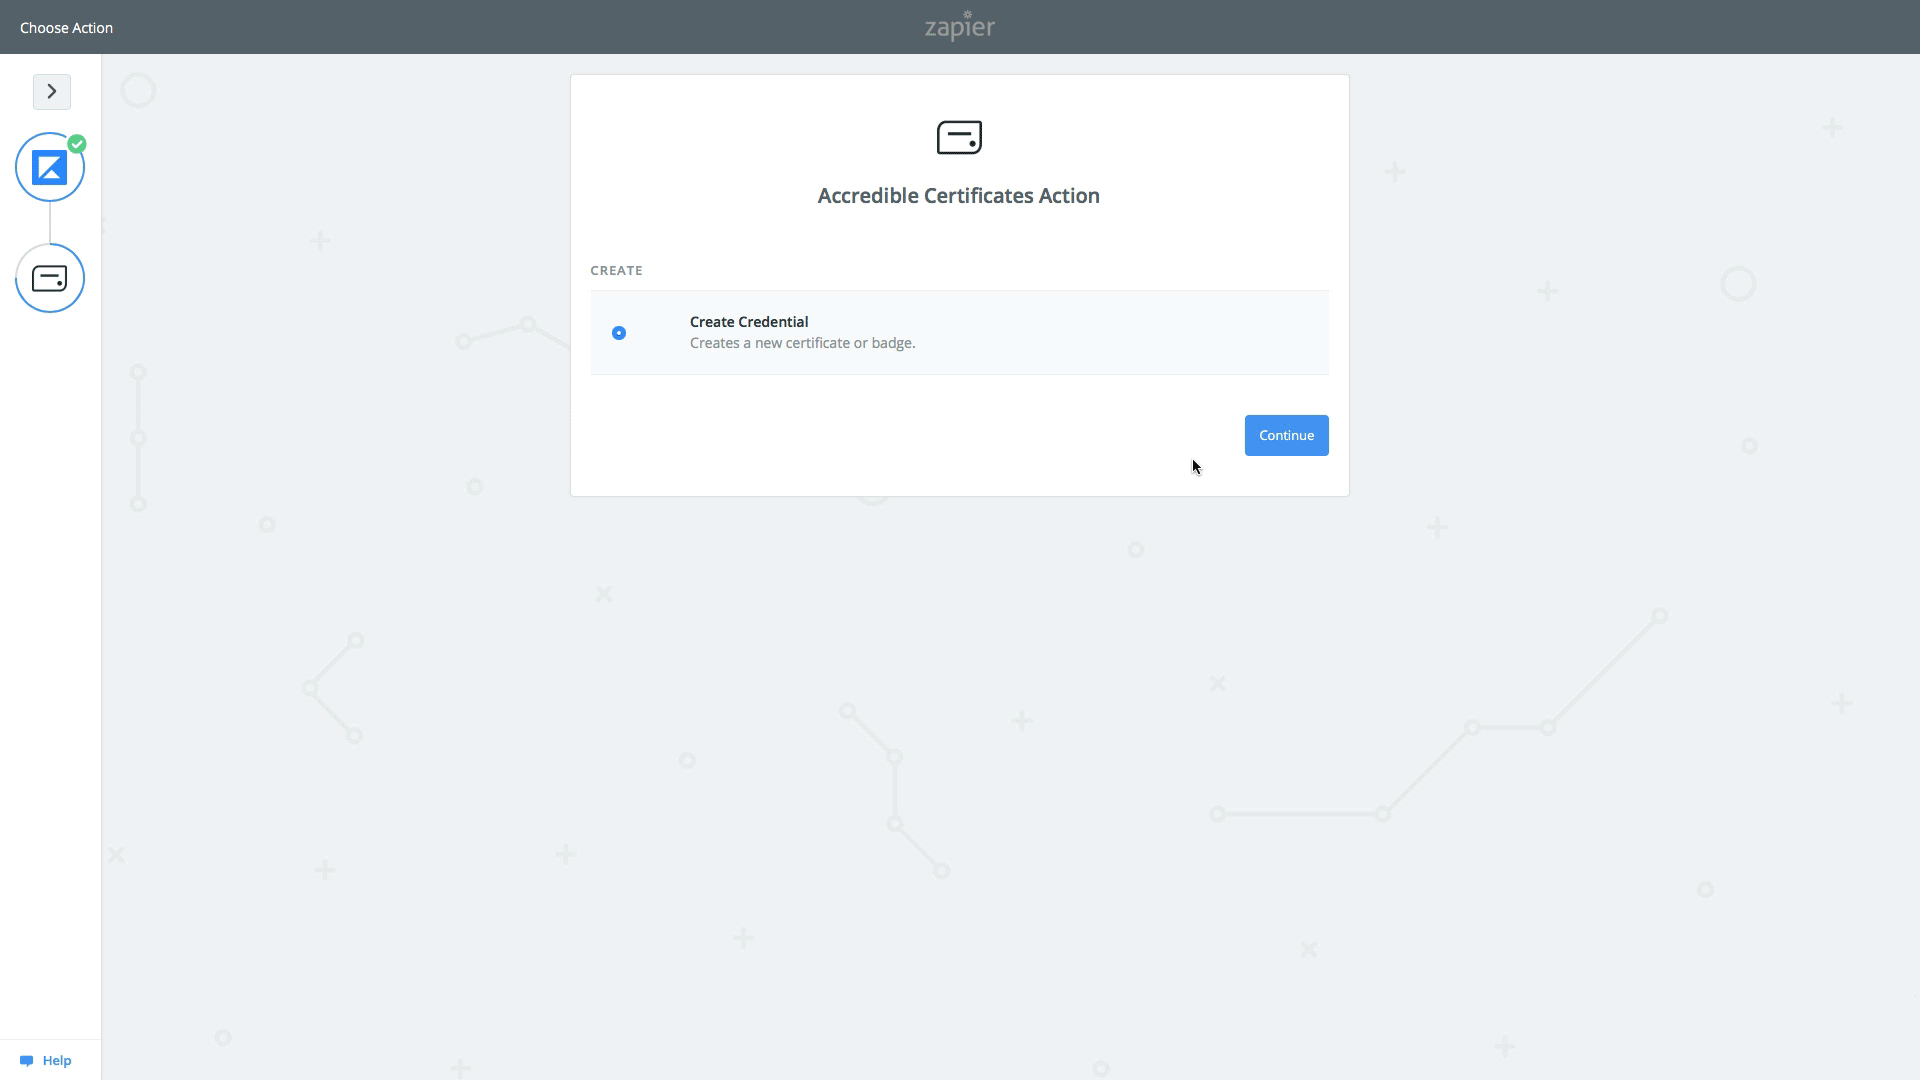Click empty area of Create Credential row
Viewport: 1920px width, 1080px height.
click(1120, 333)
